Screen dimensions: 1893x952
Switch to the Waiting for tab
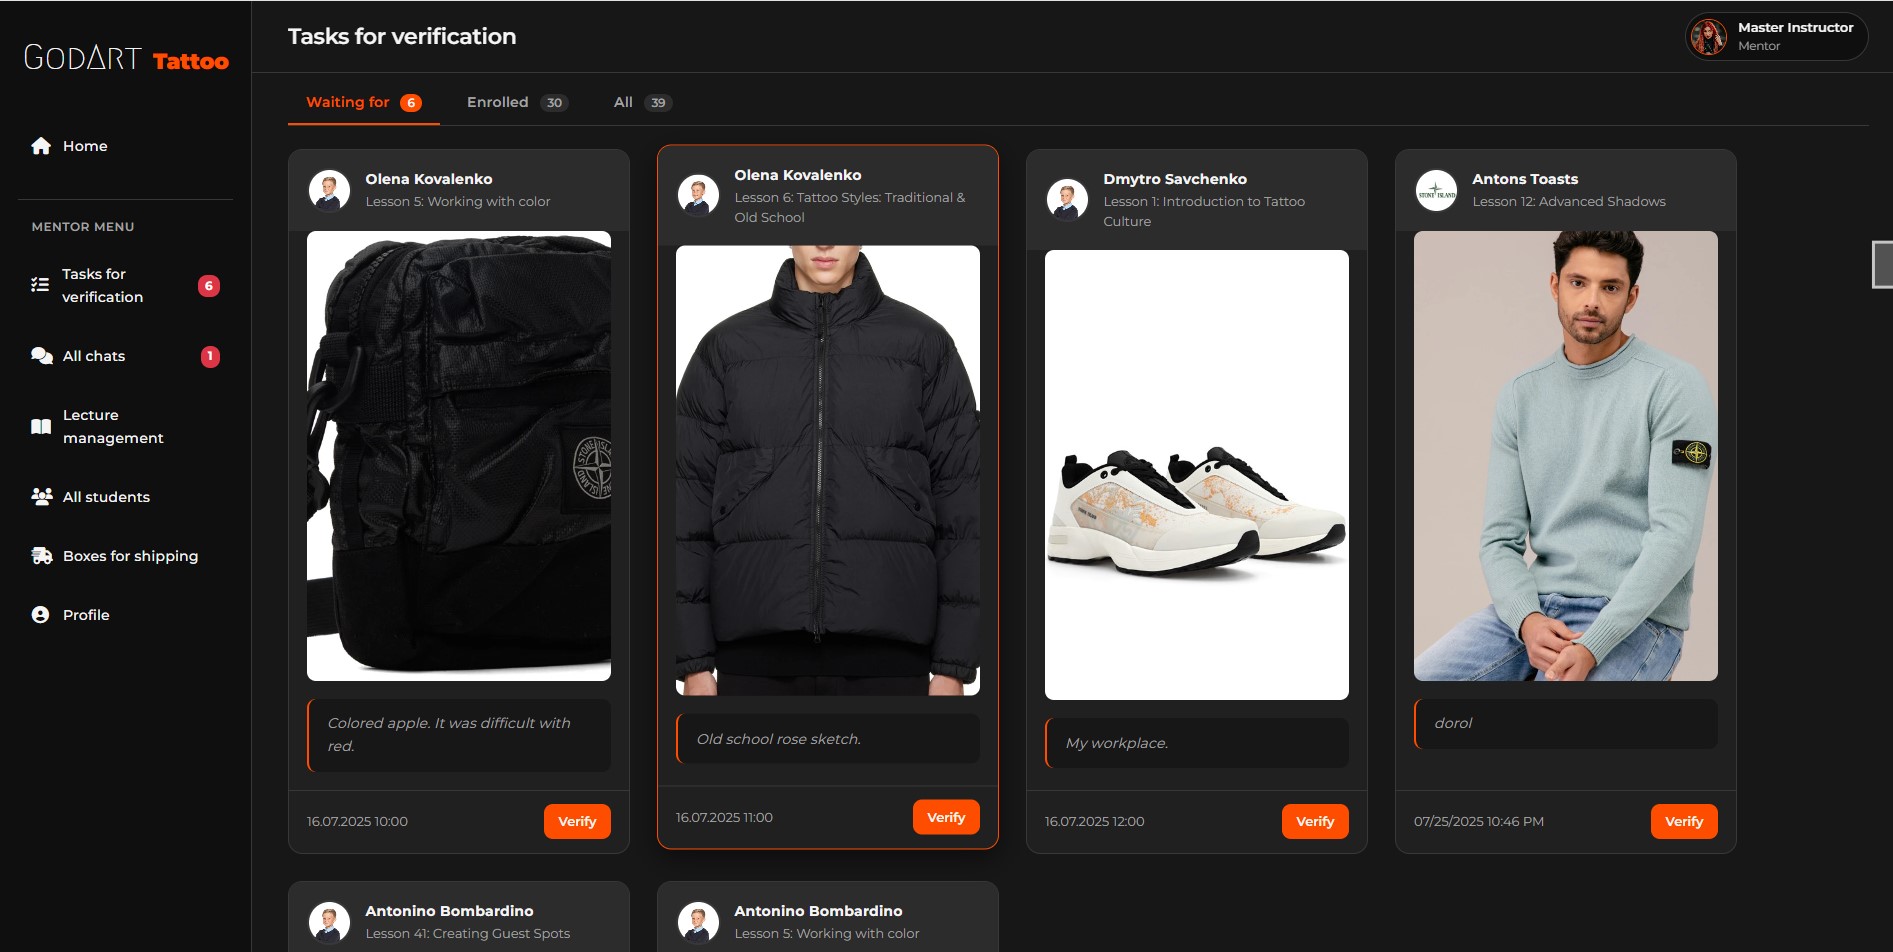[363, 103]
